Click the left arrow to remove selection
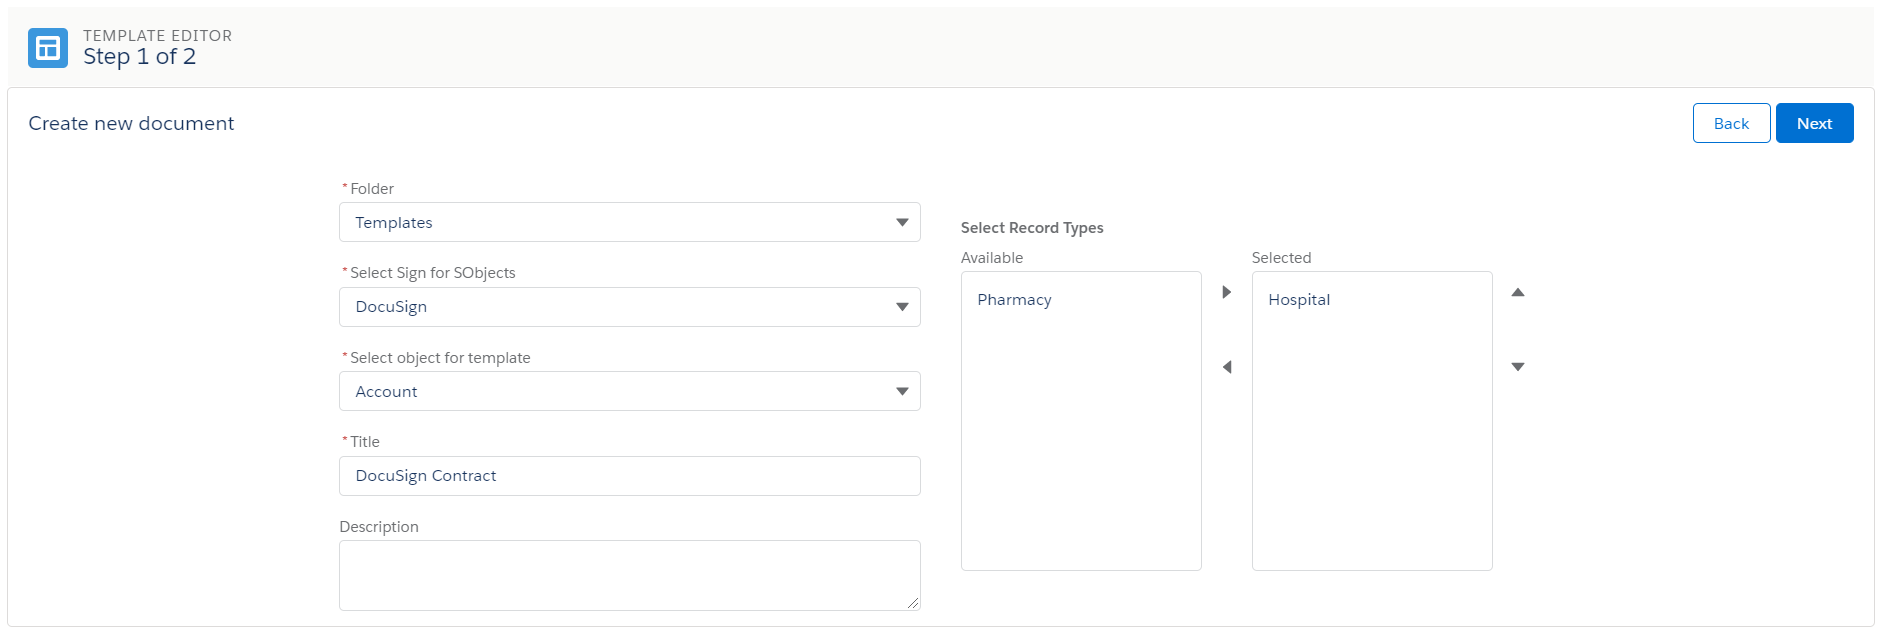 point(1226,367)
